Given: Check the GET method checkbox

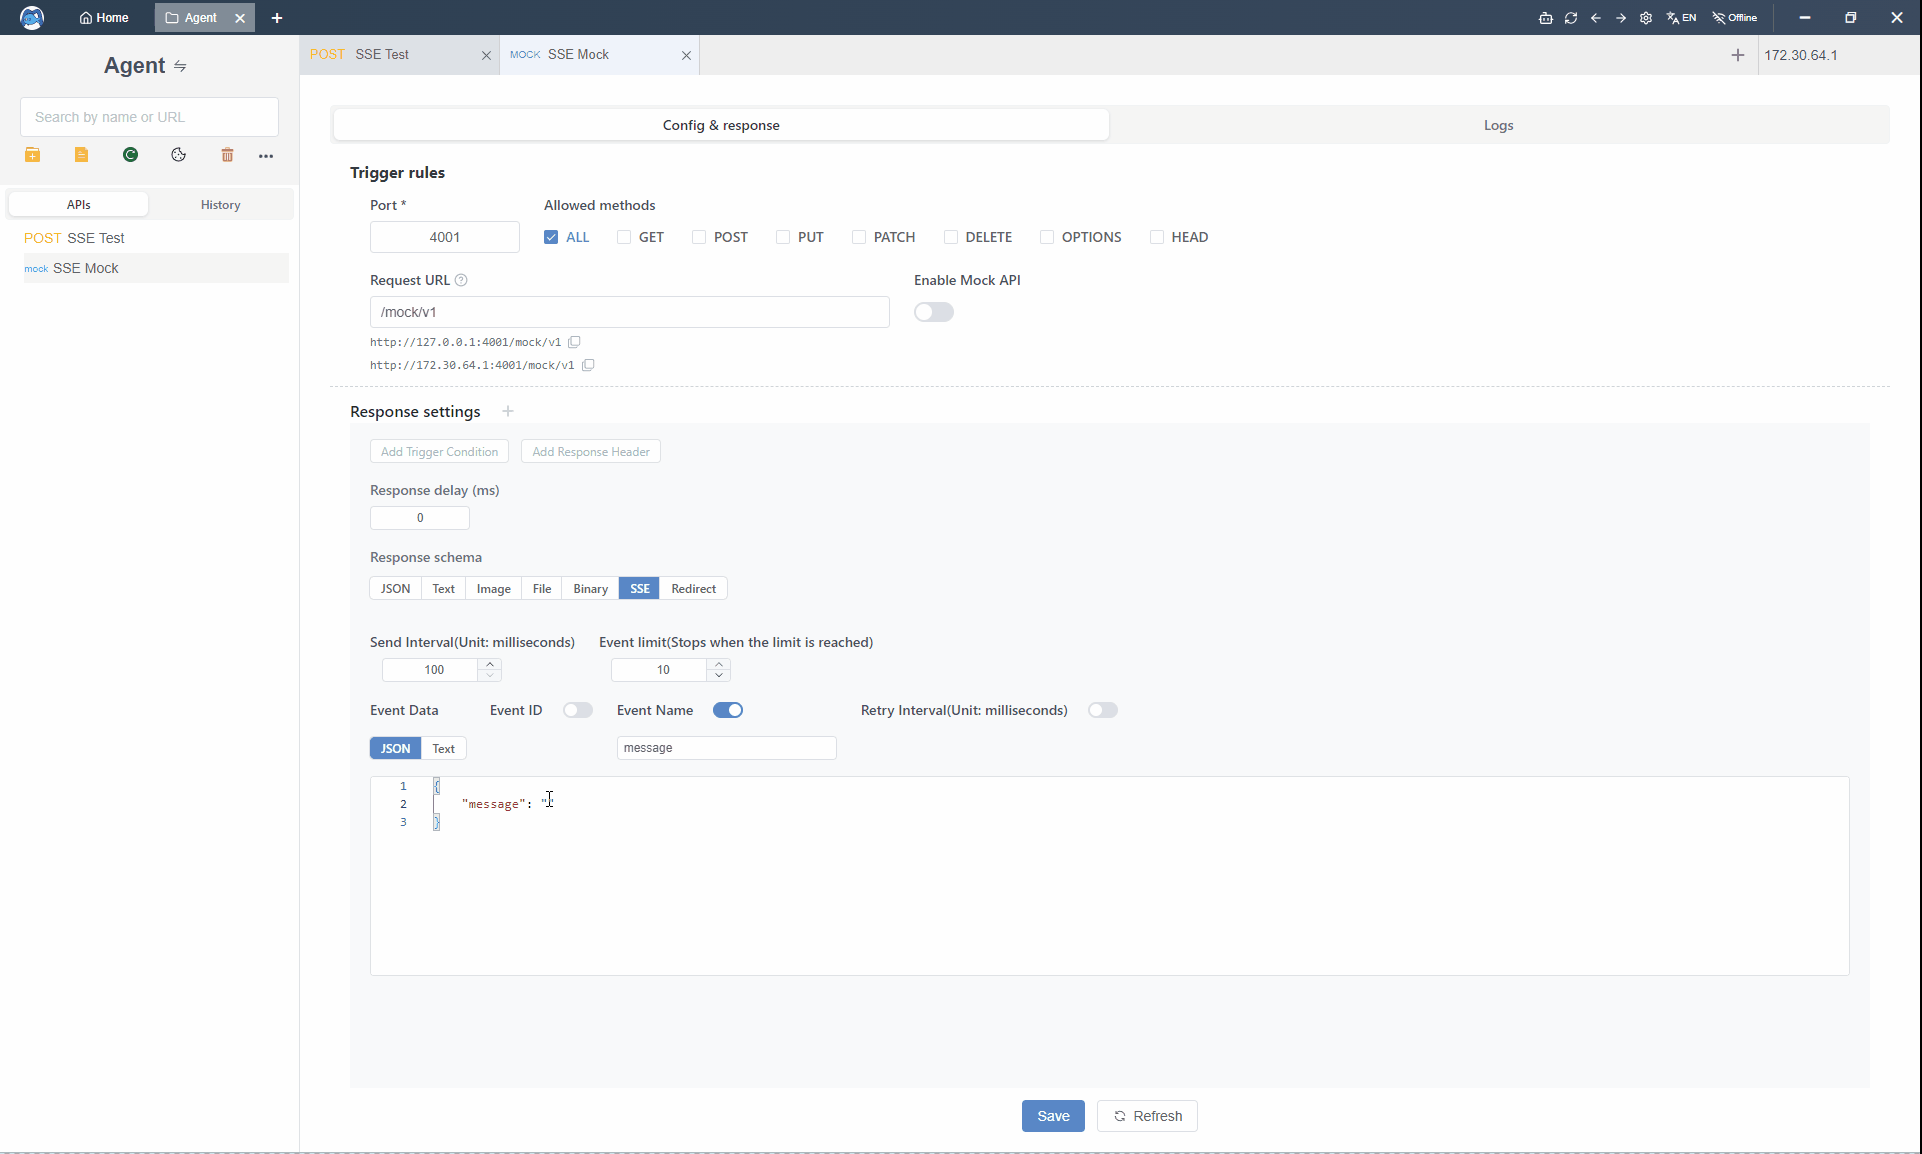Looking at the screenshot, I should [624, 237].
